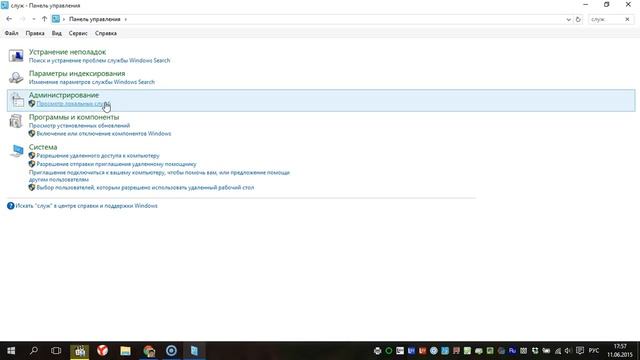Open Параметры индексирования heading link

click(77, 73)
